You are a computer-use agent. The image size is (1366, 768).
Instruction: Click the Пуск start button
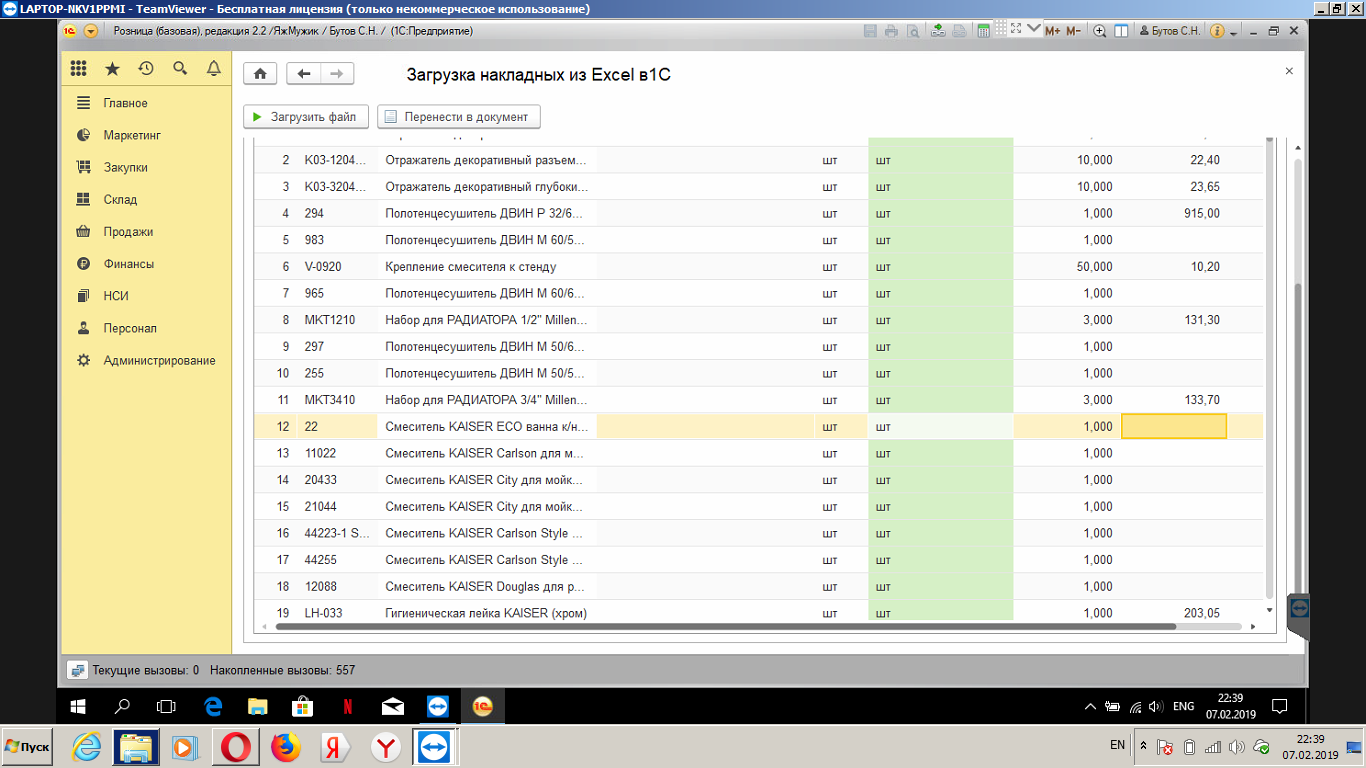click(29, 747)
